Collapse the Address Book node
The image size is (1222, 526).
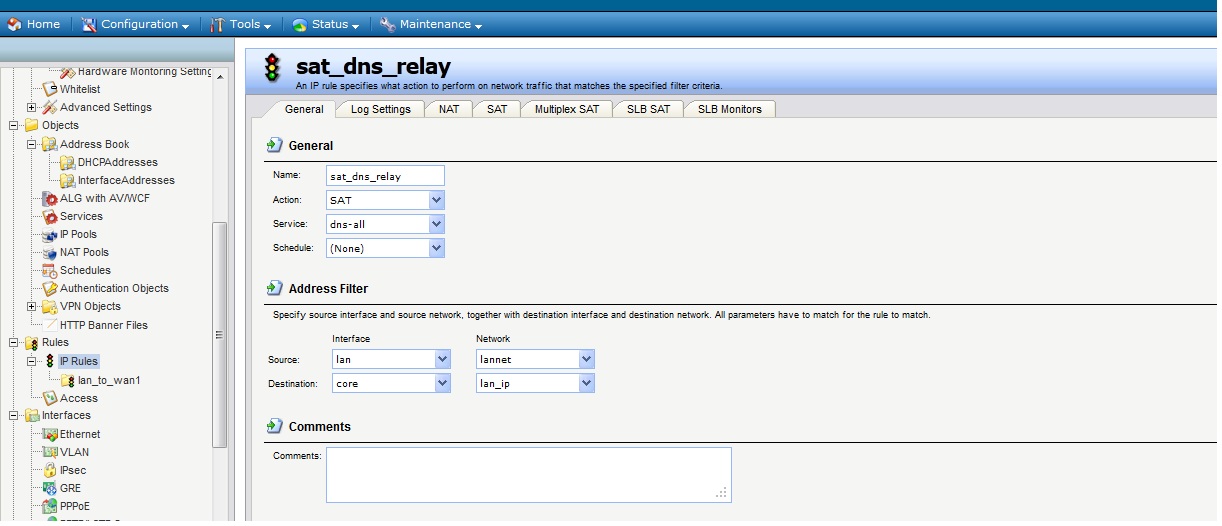tap(32, 144)
